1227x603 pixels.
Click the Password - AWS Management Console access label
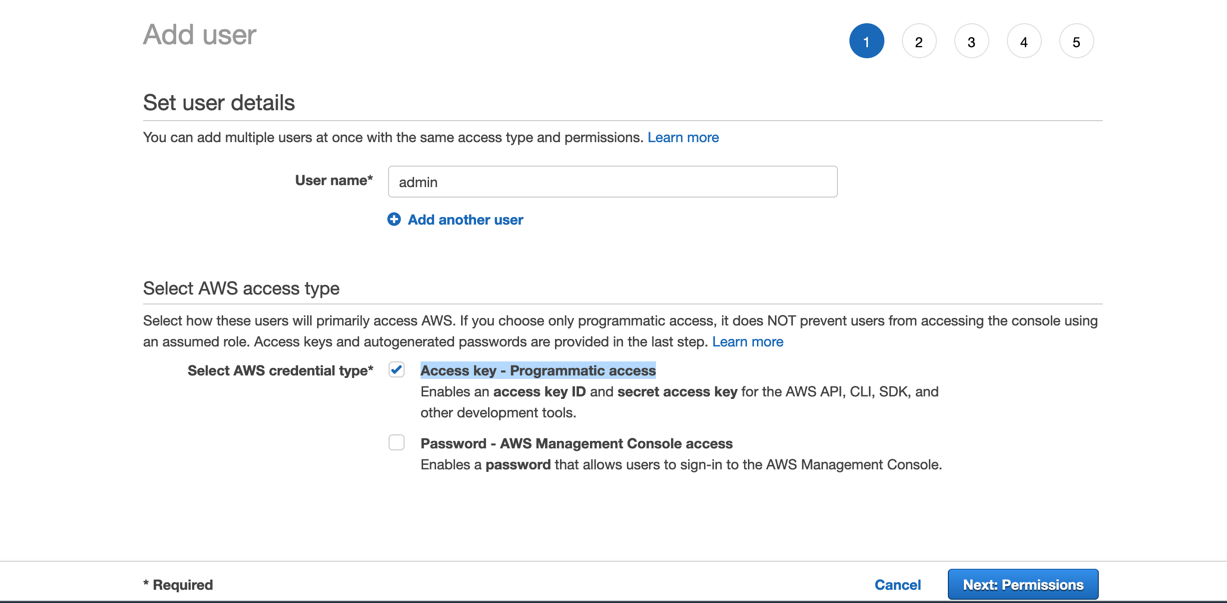pyautogui.click(x=575, y=443)
